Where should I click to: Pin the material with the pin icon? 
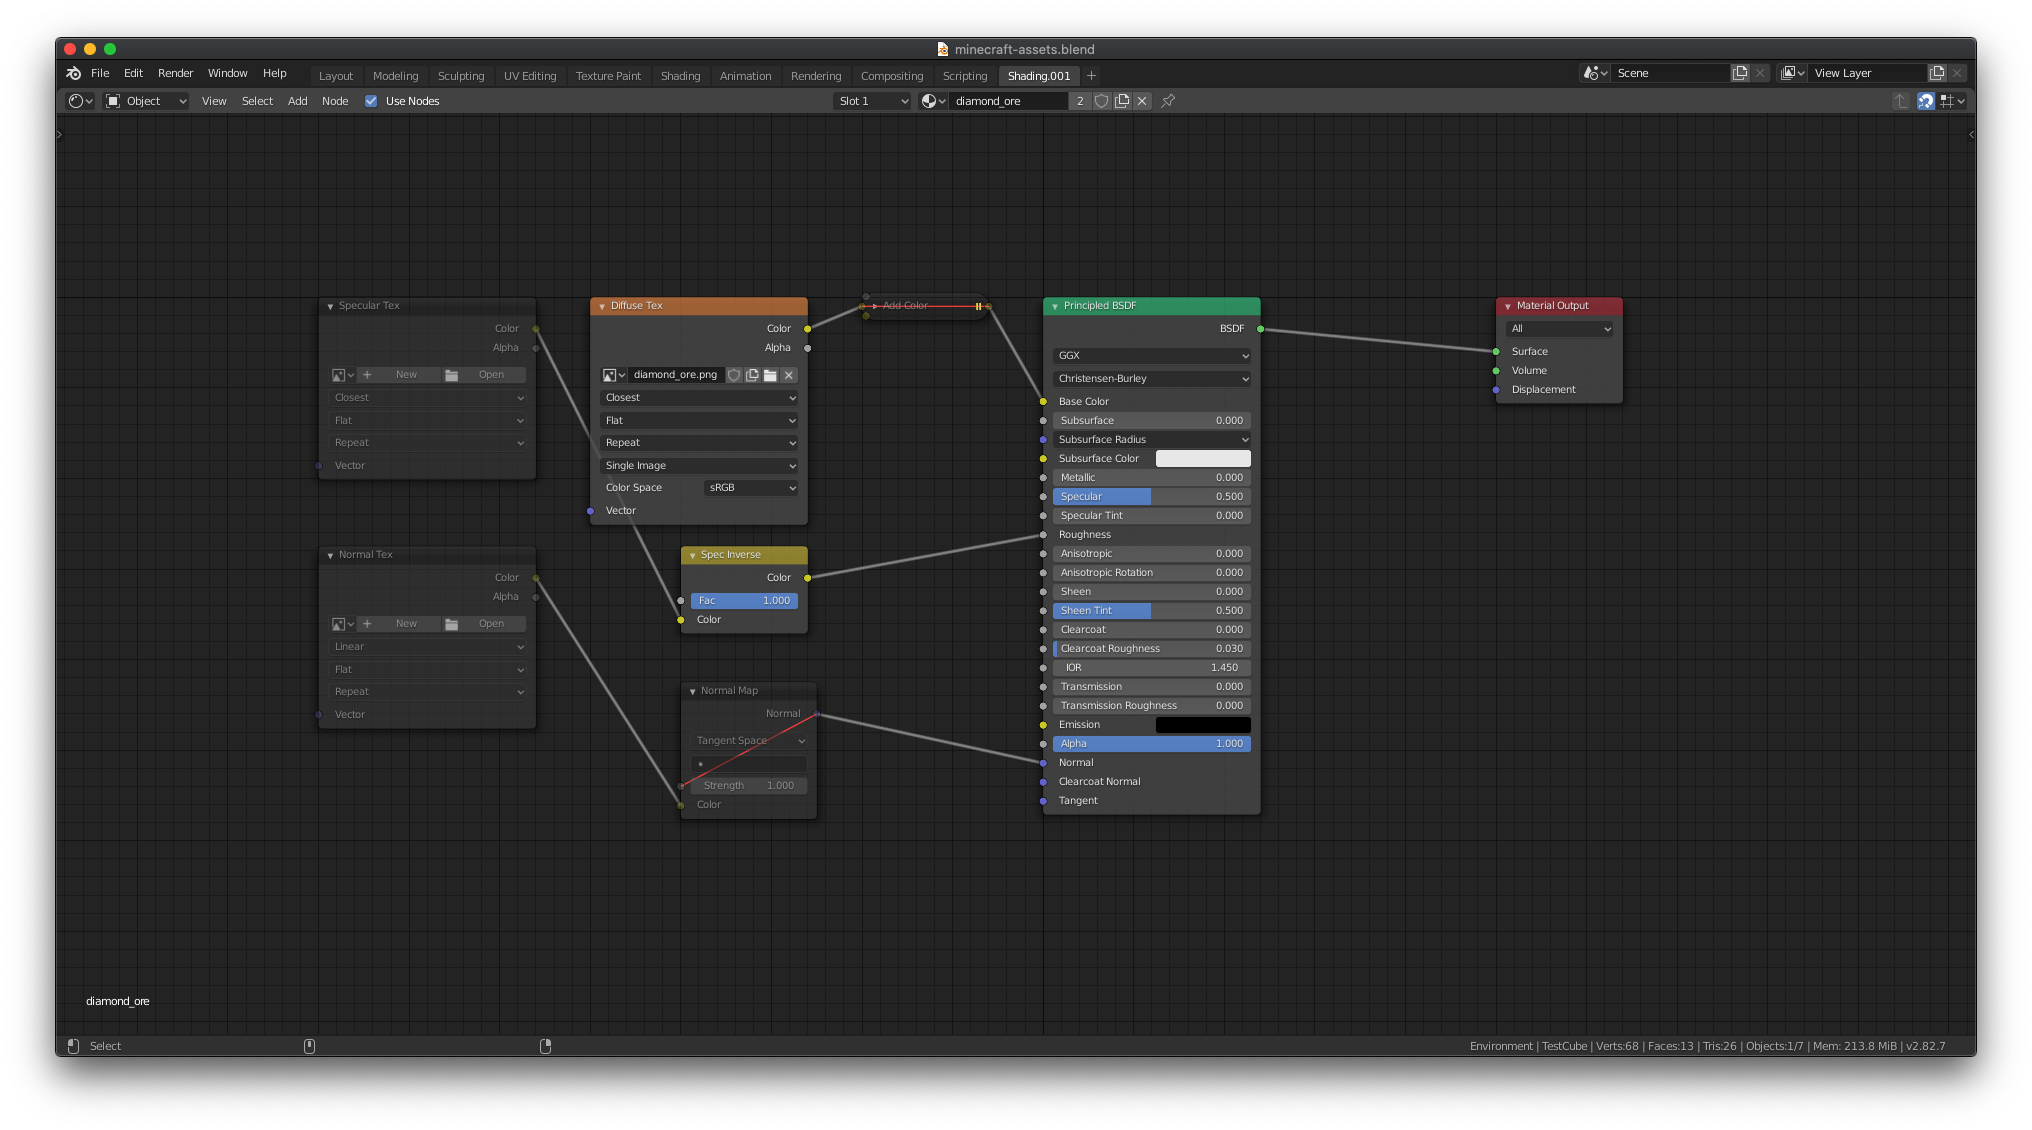[x=1167, y=101]
